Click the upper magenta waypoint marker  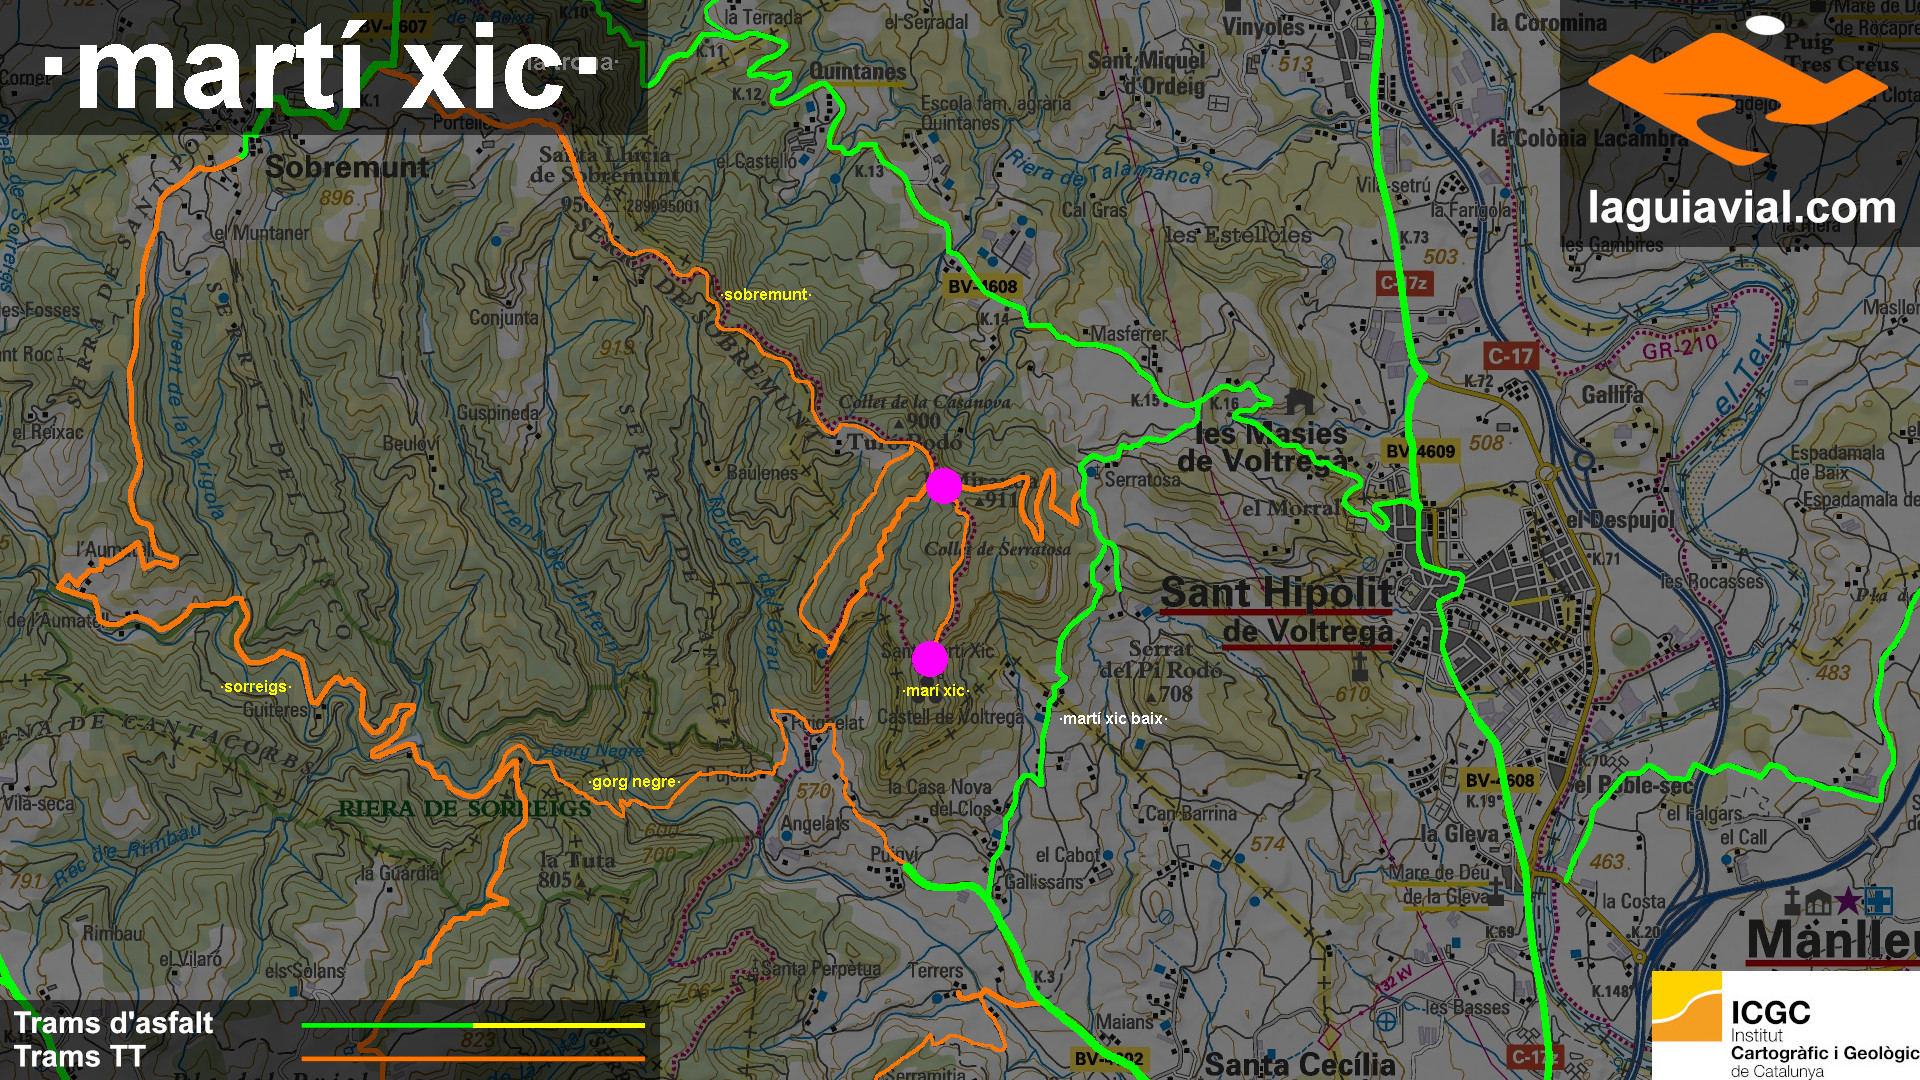[943, 486]
